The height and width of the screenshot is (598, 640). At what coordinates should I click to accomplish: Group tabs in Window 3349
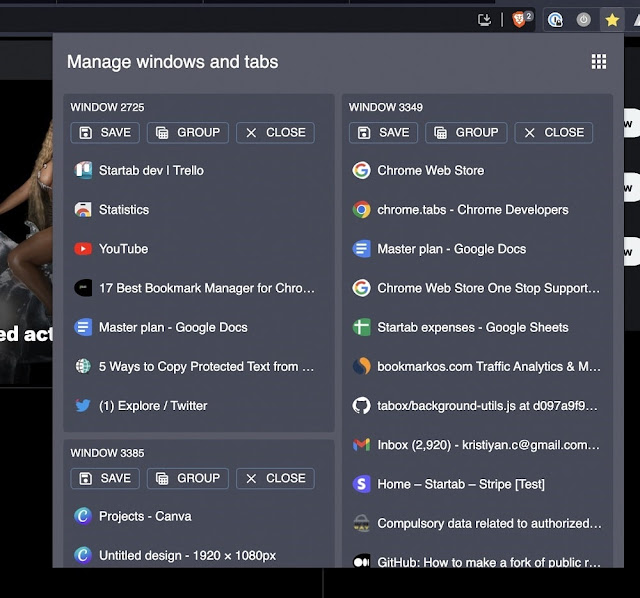[466, 133]
